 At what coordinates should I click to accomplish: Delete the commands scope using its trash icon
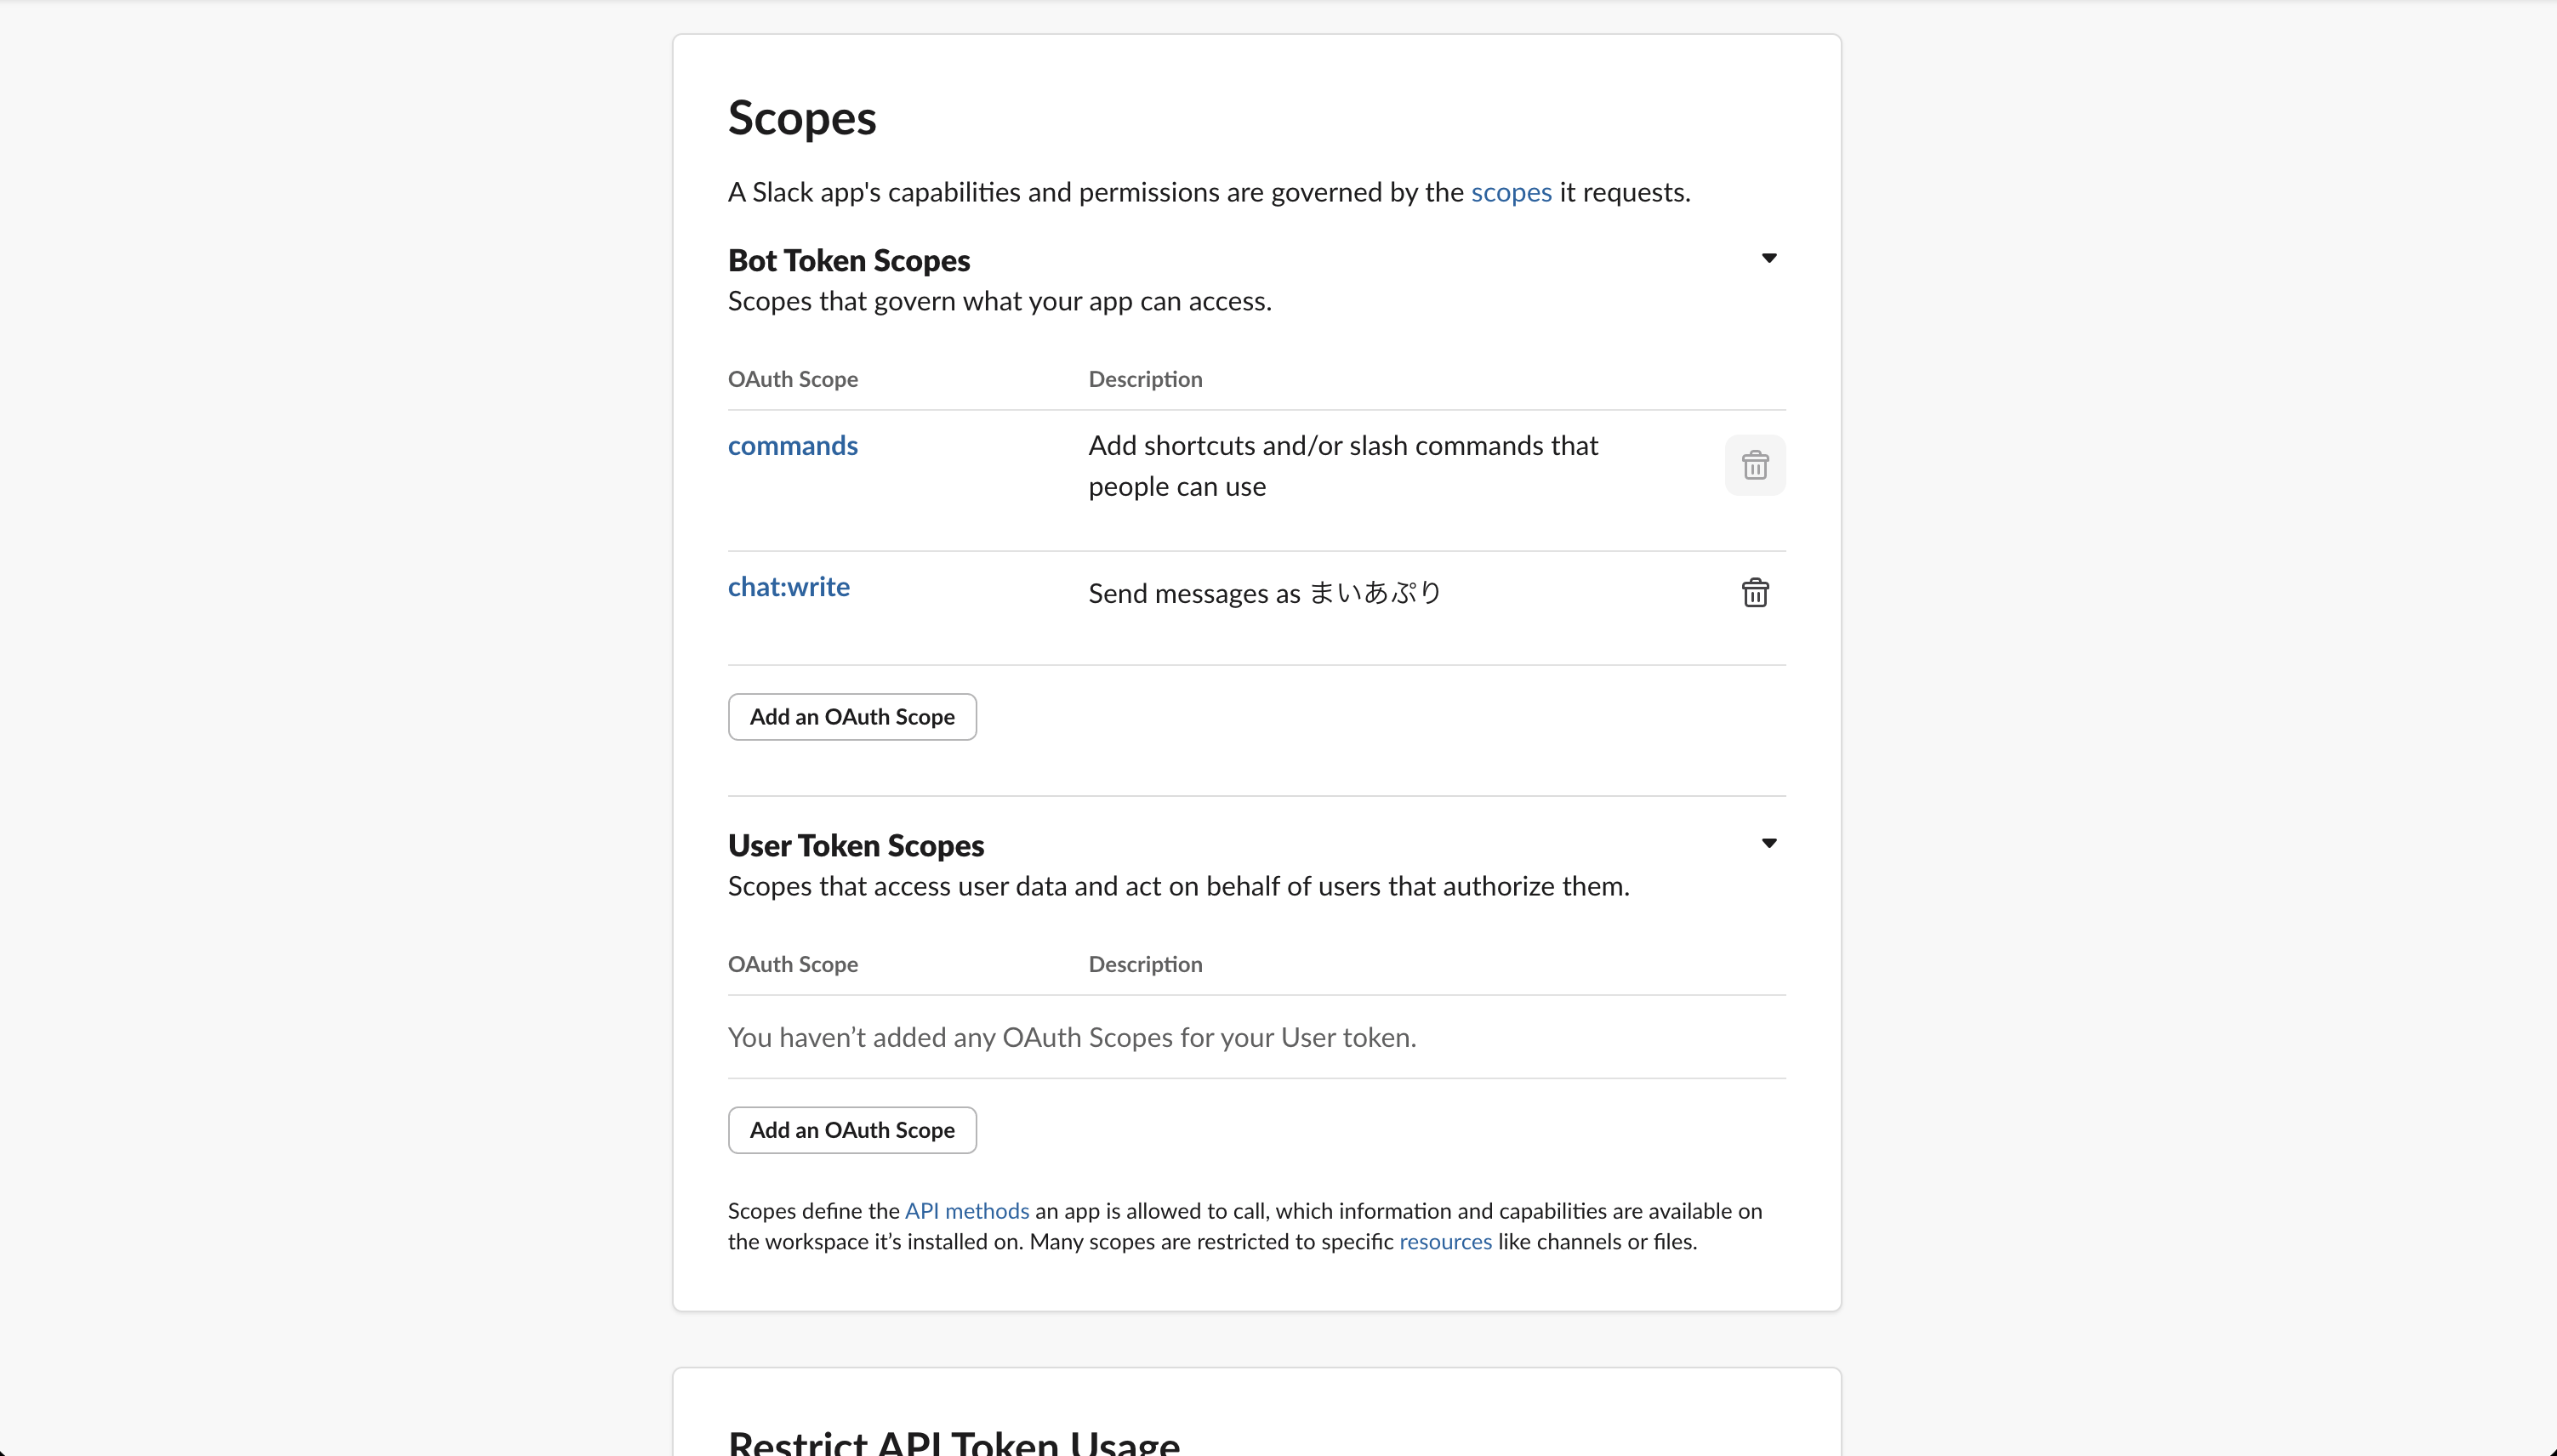tap(1754, 465)
